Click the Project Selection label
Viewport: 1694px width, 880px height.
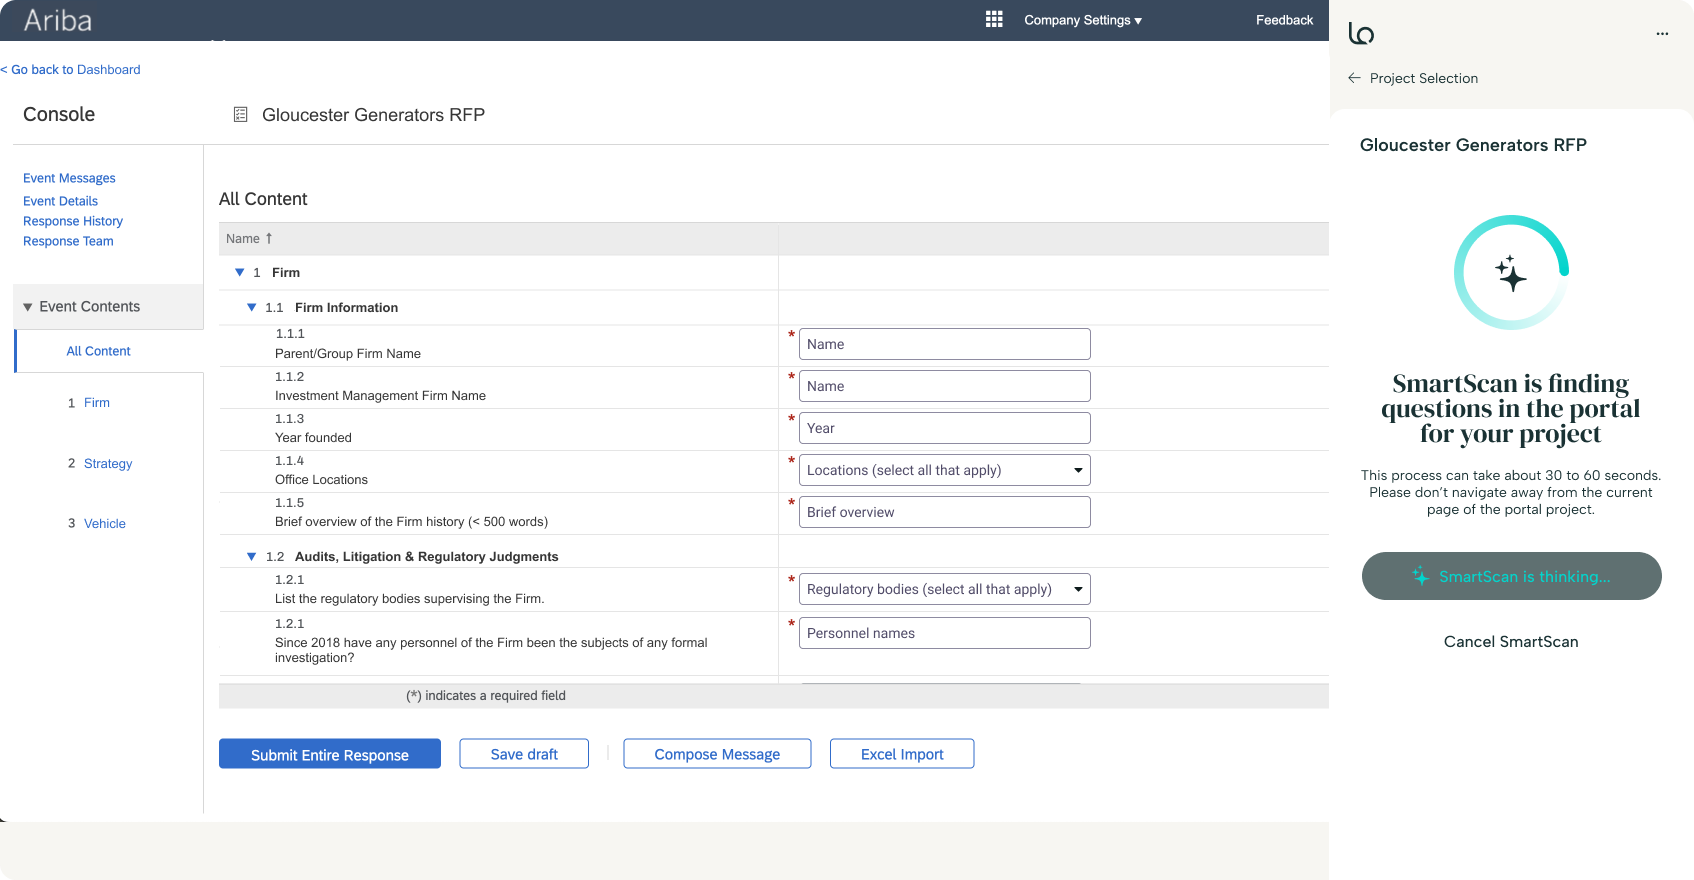point(1424,78)
